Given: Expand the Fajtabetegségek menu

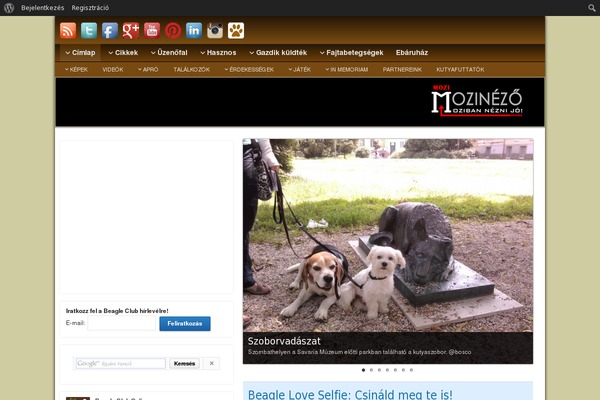Looking at the screenshot, I should 352,53.
